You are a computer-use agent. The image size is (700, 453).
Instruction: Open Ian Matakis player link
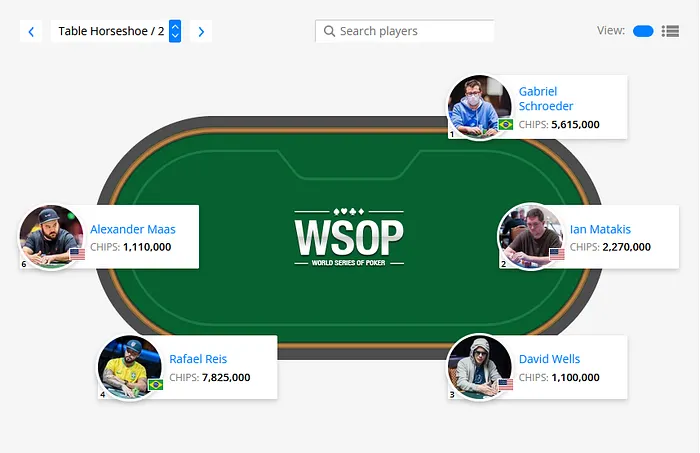point(600,229)
